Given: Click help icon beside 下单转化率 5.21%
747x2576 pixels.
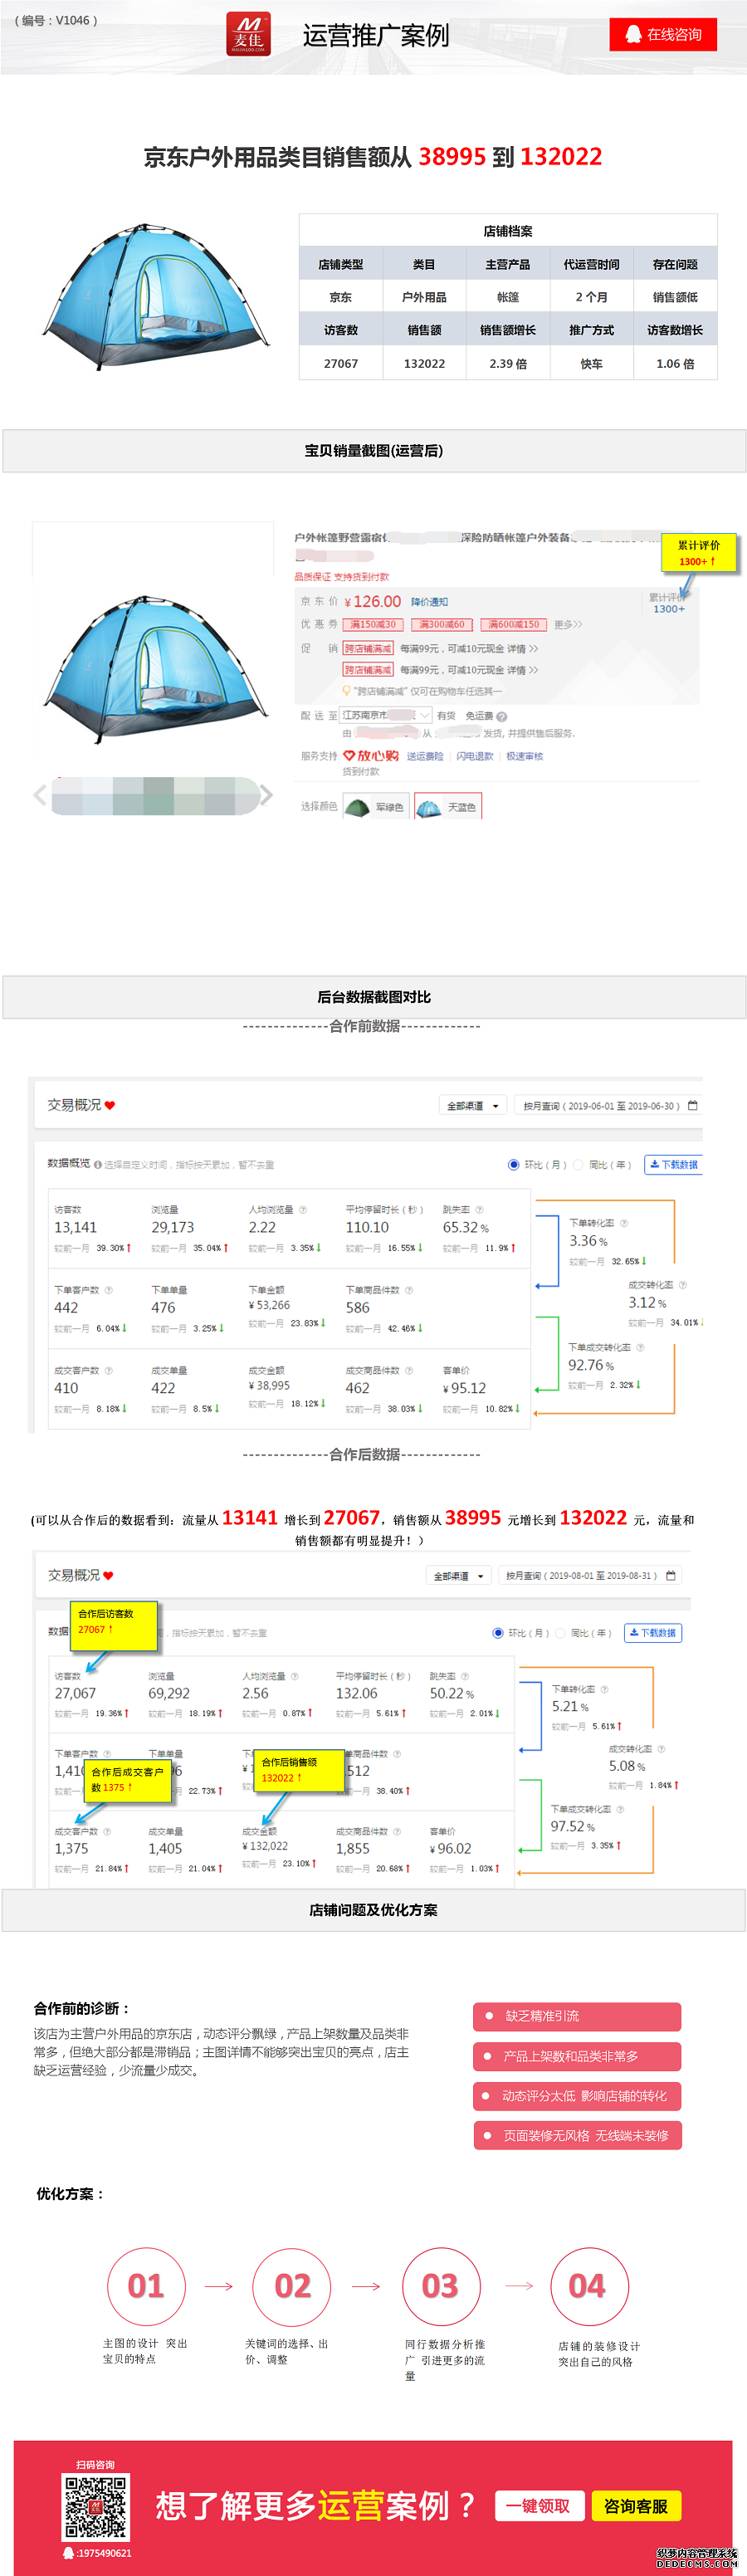Looking at the screenshot, I should pyautogui.click(x=604, y=1689).
